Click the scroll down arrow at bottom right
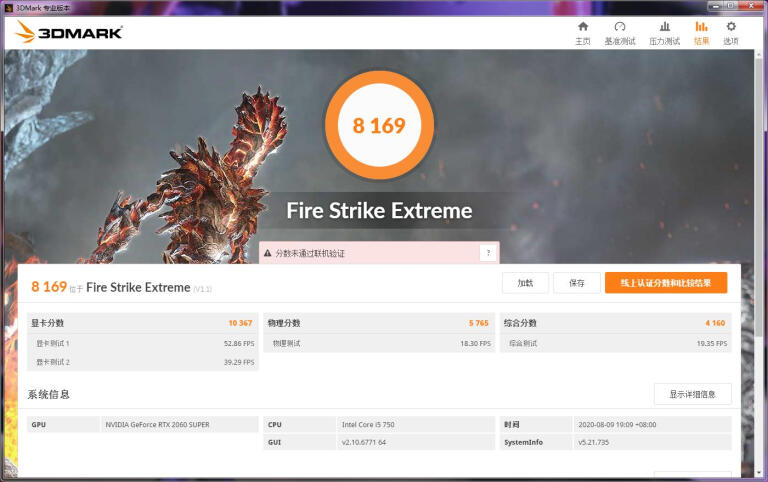This screenshot has width=768, height=482. (x=759, y=474)
